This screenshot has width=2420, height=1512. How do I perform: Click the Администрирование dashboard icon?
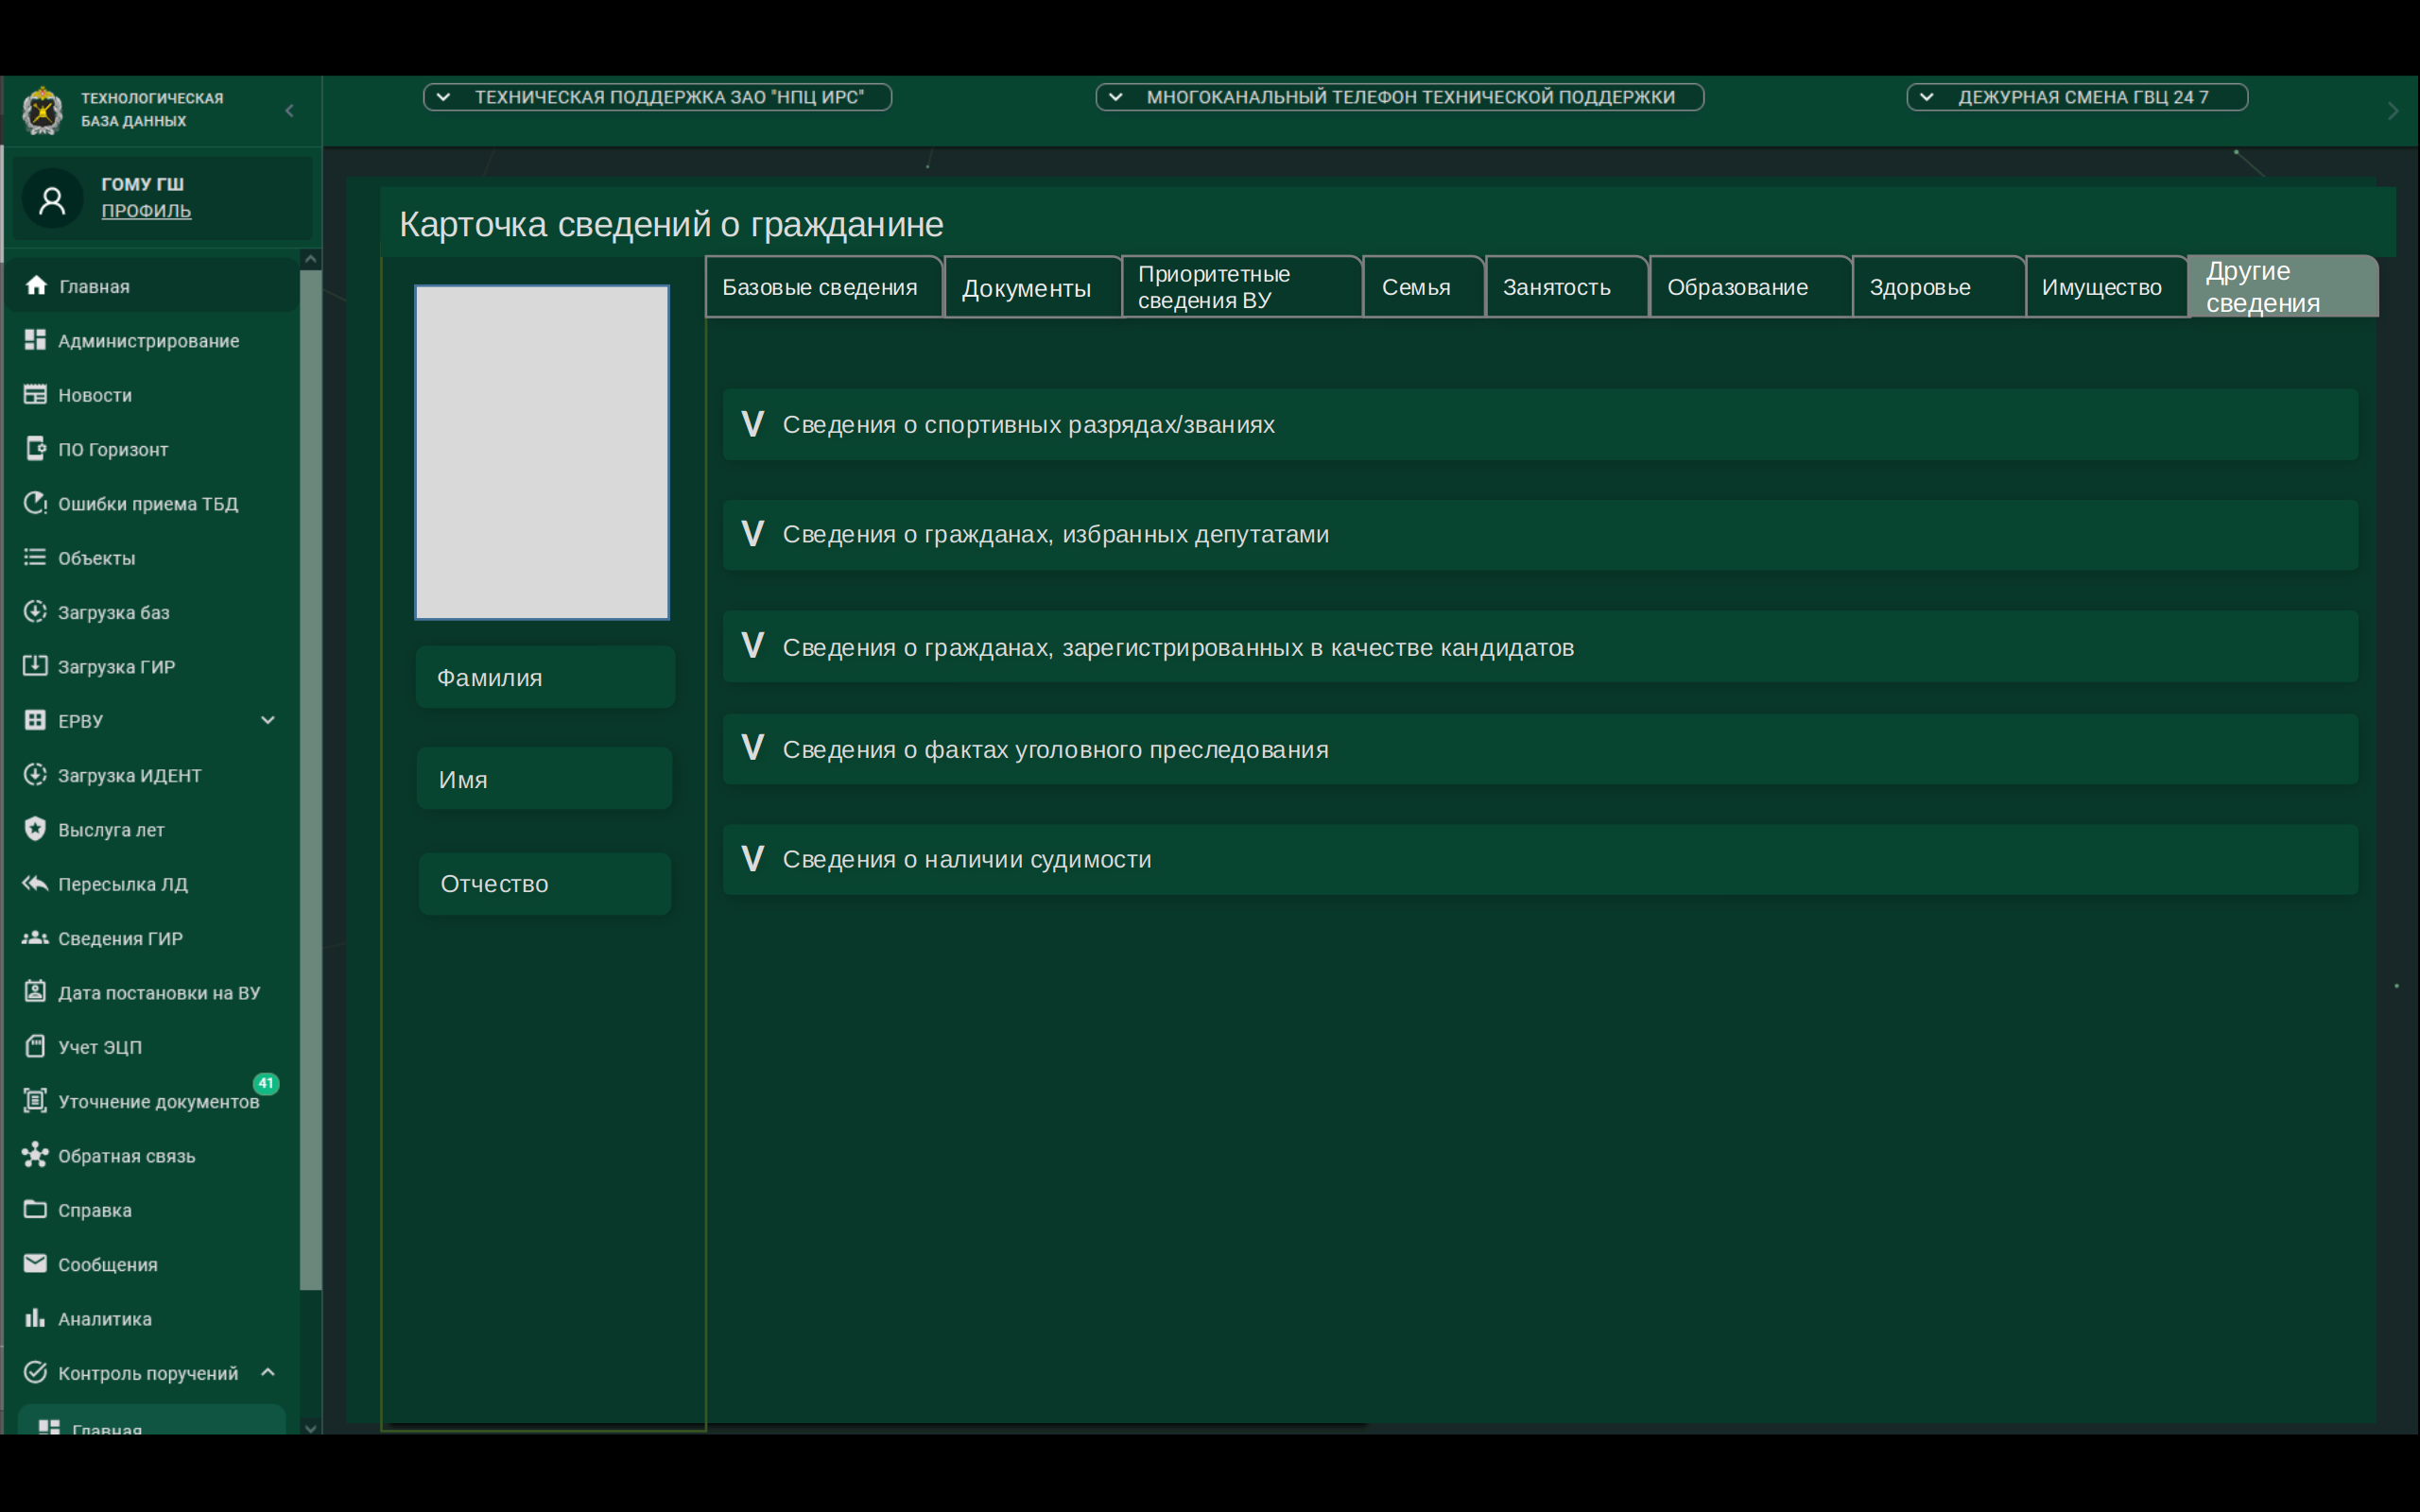click(x=35, y=340)
